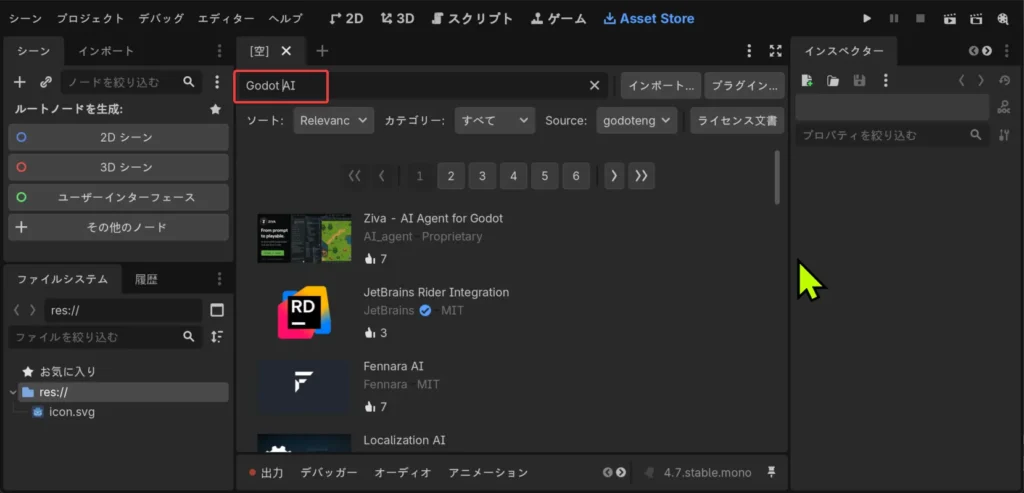Select the ファイルシステム tab
Screen dimensions: 1024x493
pos(63,279)
